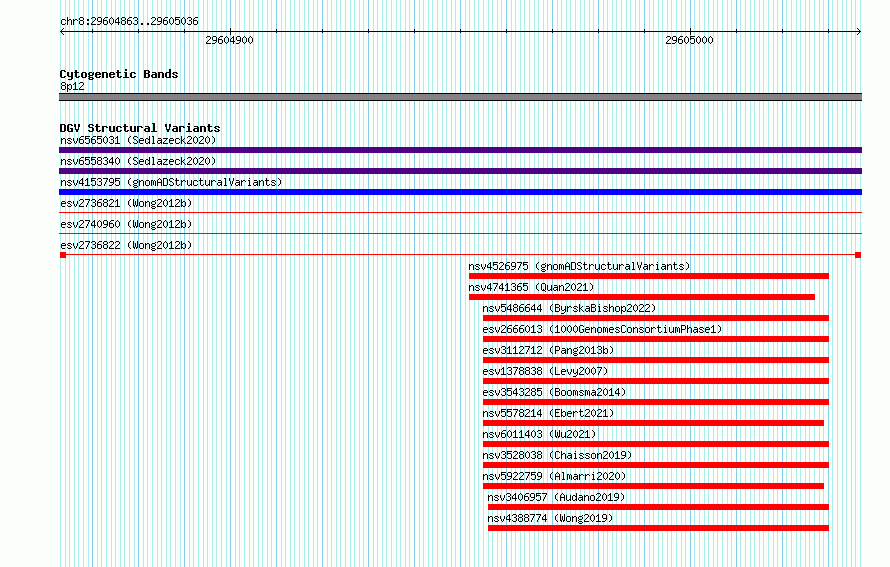Image resolution: width=890 pixels, height=567 pixels.
Task: Click the red bar under esv1378838
Action: (656, 381)
